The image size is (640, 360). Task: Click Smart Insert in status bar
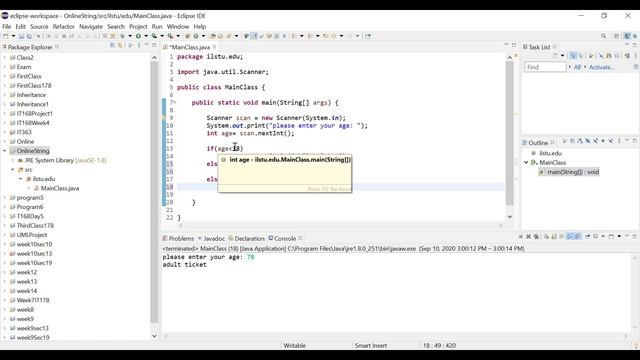pyautogui.click(x=371, y=345)
